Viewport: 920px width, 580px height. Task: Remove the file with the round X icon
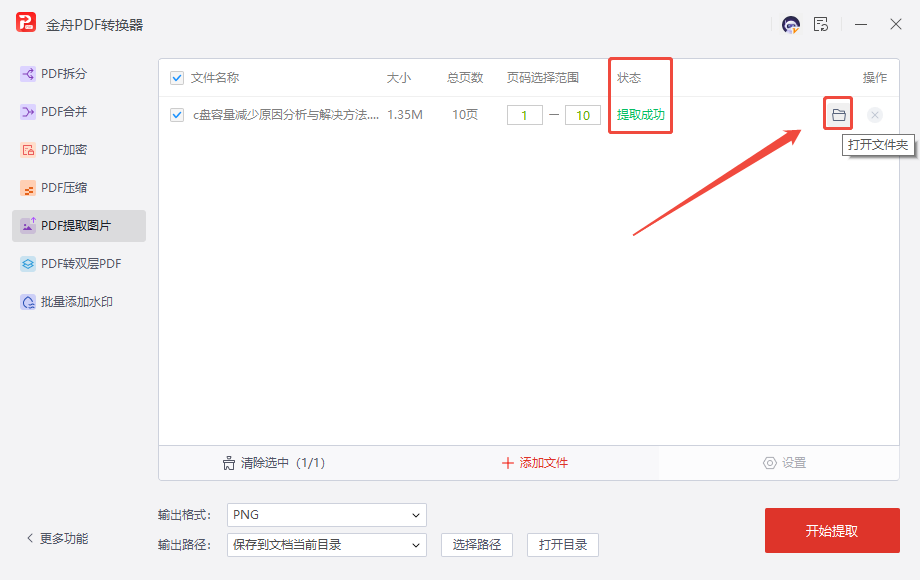pos(874,115)
